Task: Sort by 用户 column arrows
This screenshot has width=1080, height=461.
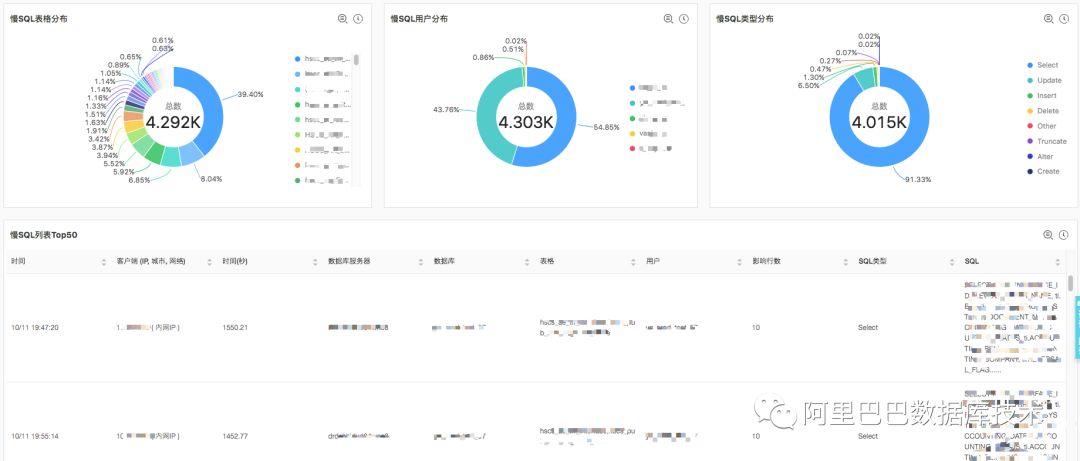Action: pyautogui.click(x=739, y=262)
